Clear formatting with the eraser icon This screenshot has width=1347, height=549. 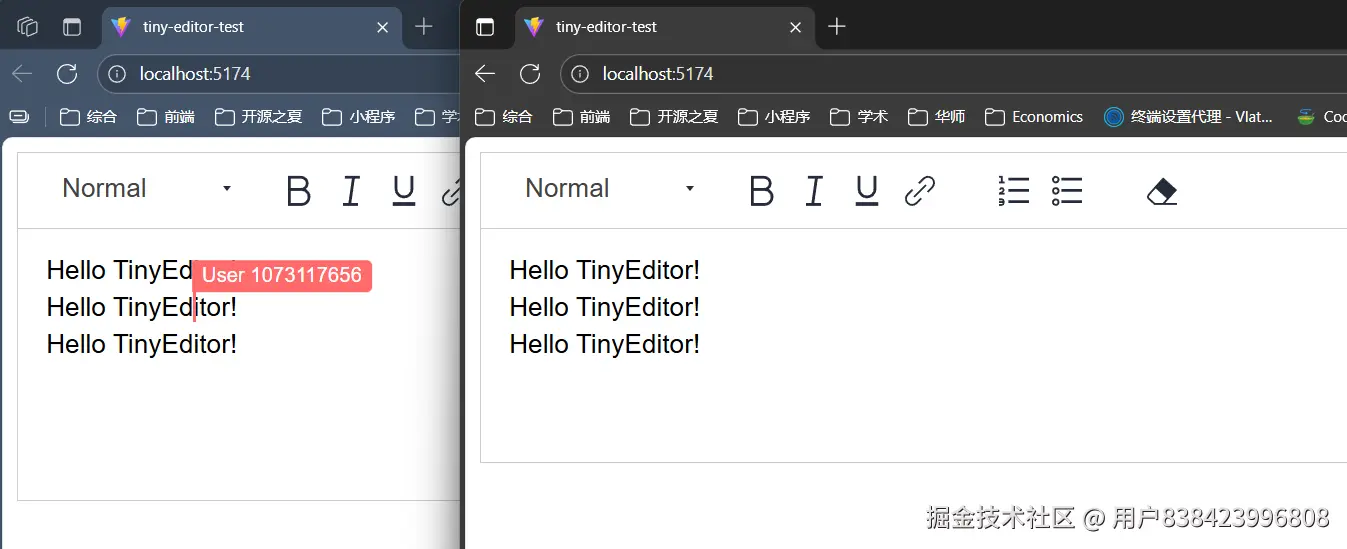pos(1161,190)
